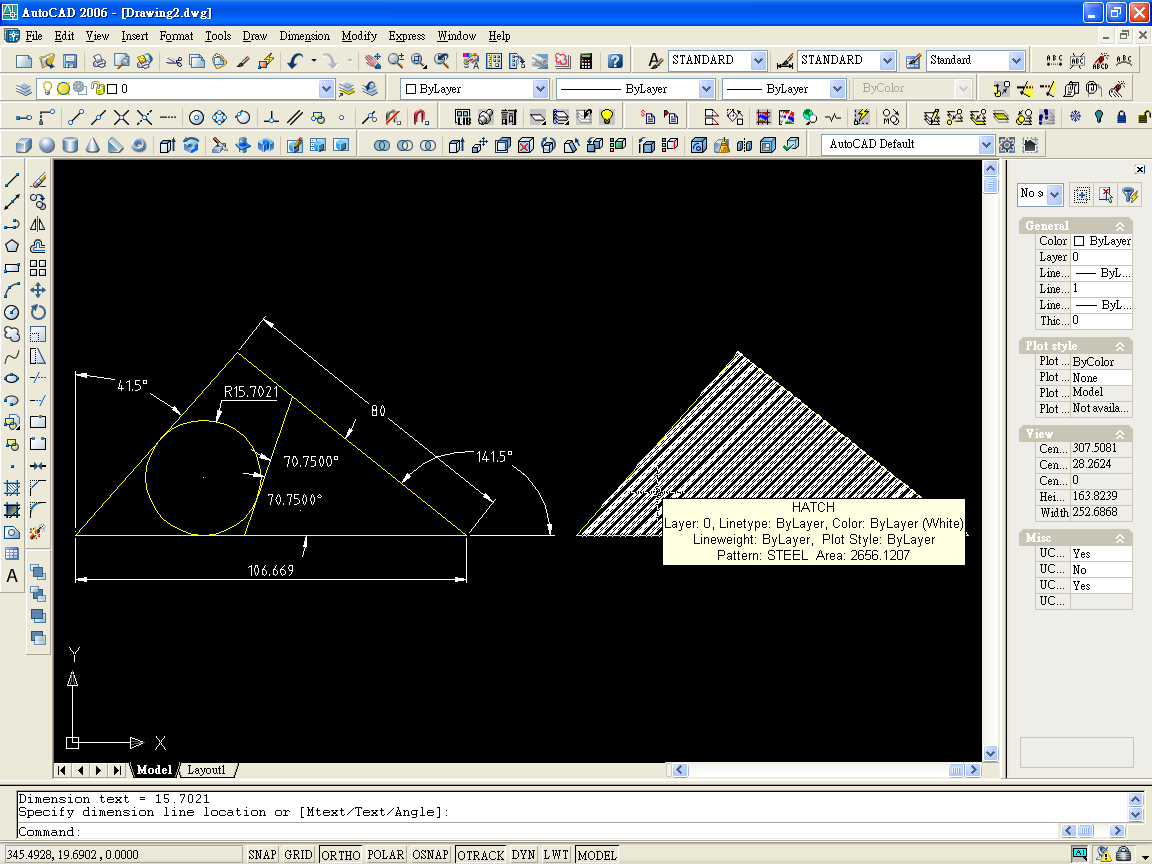Select the Explode modify tool
1152x864 pixels.
[38, 532]
